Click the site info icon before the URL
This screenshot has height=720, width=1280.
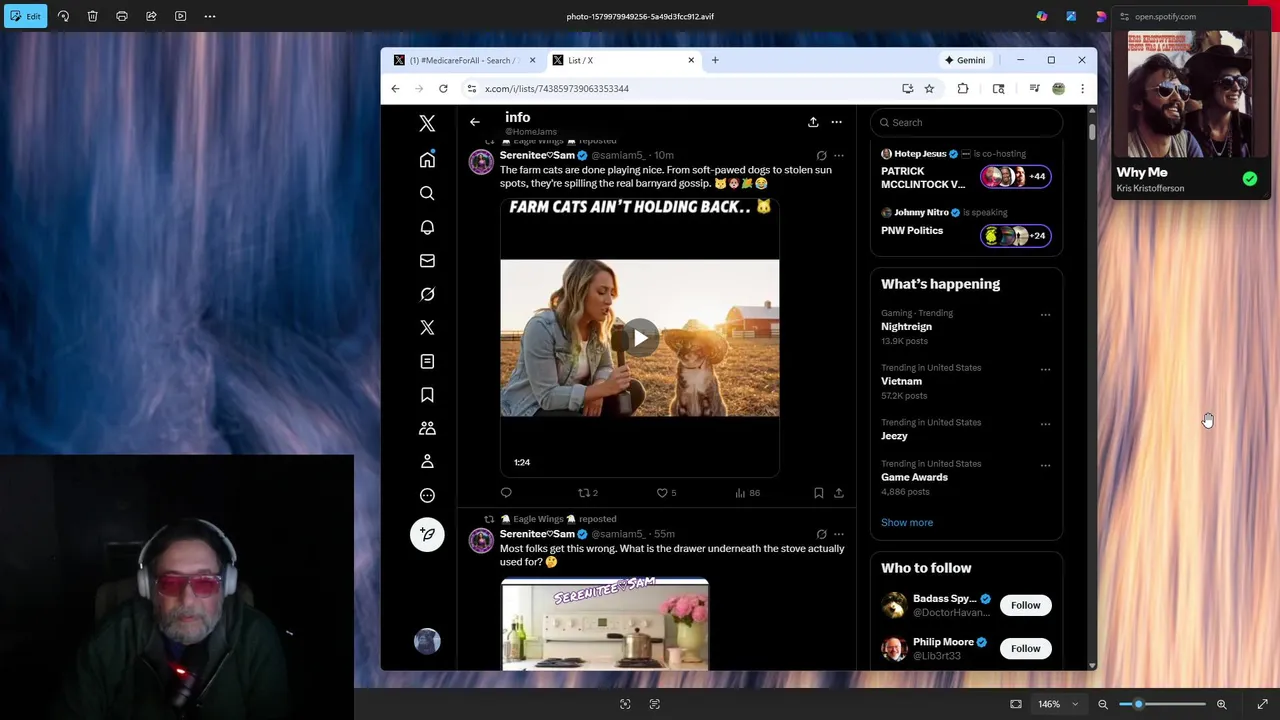[x=471, y=88]
